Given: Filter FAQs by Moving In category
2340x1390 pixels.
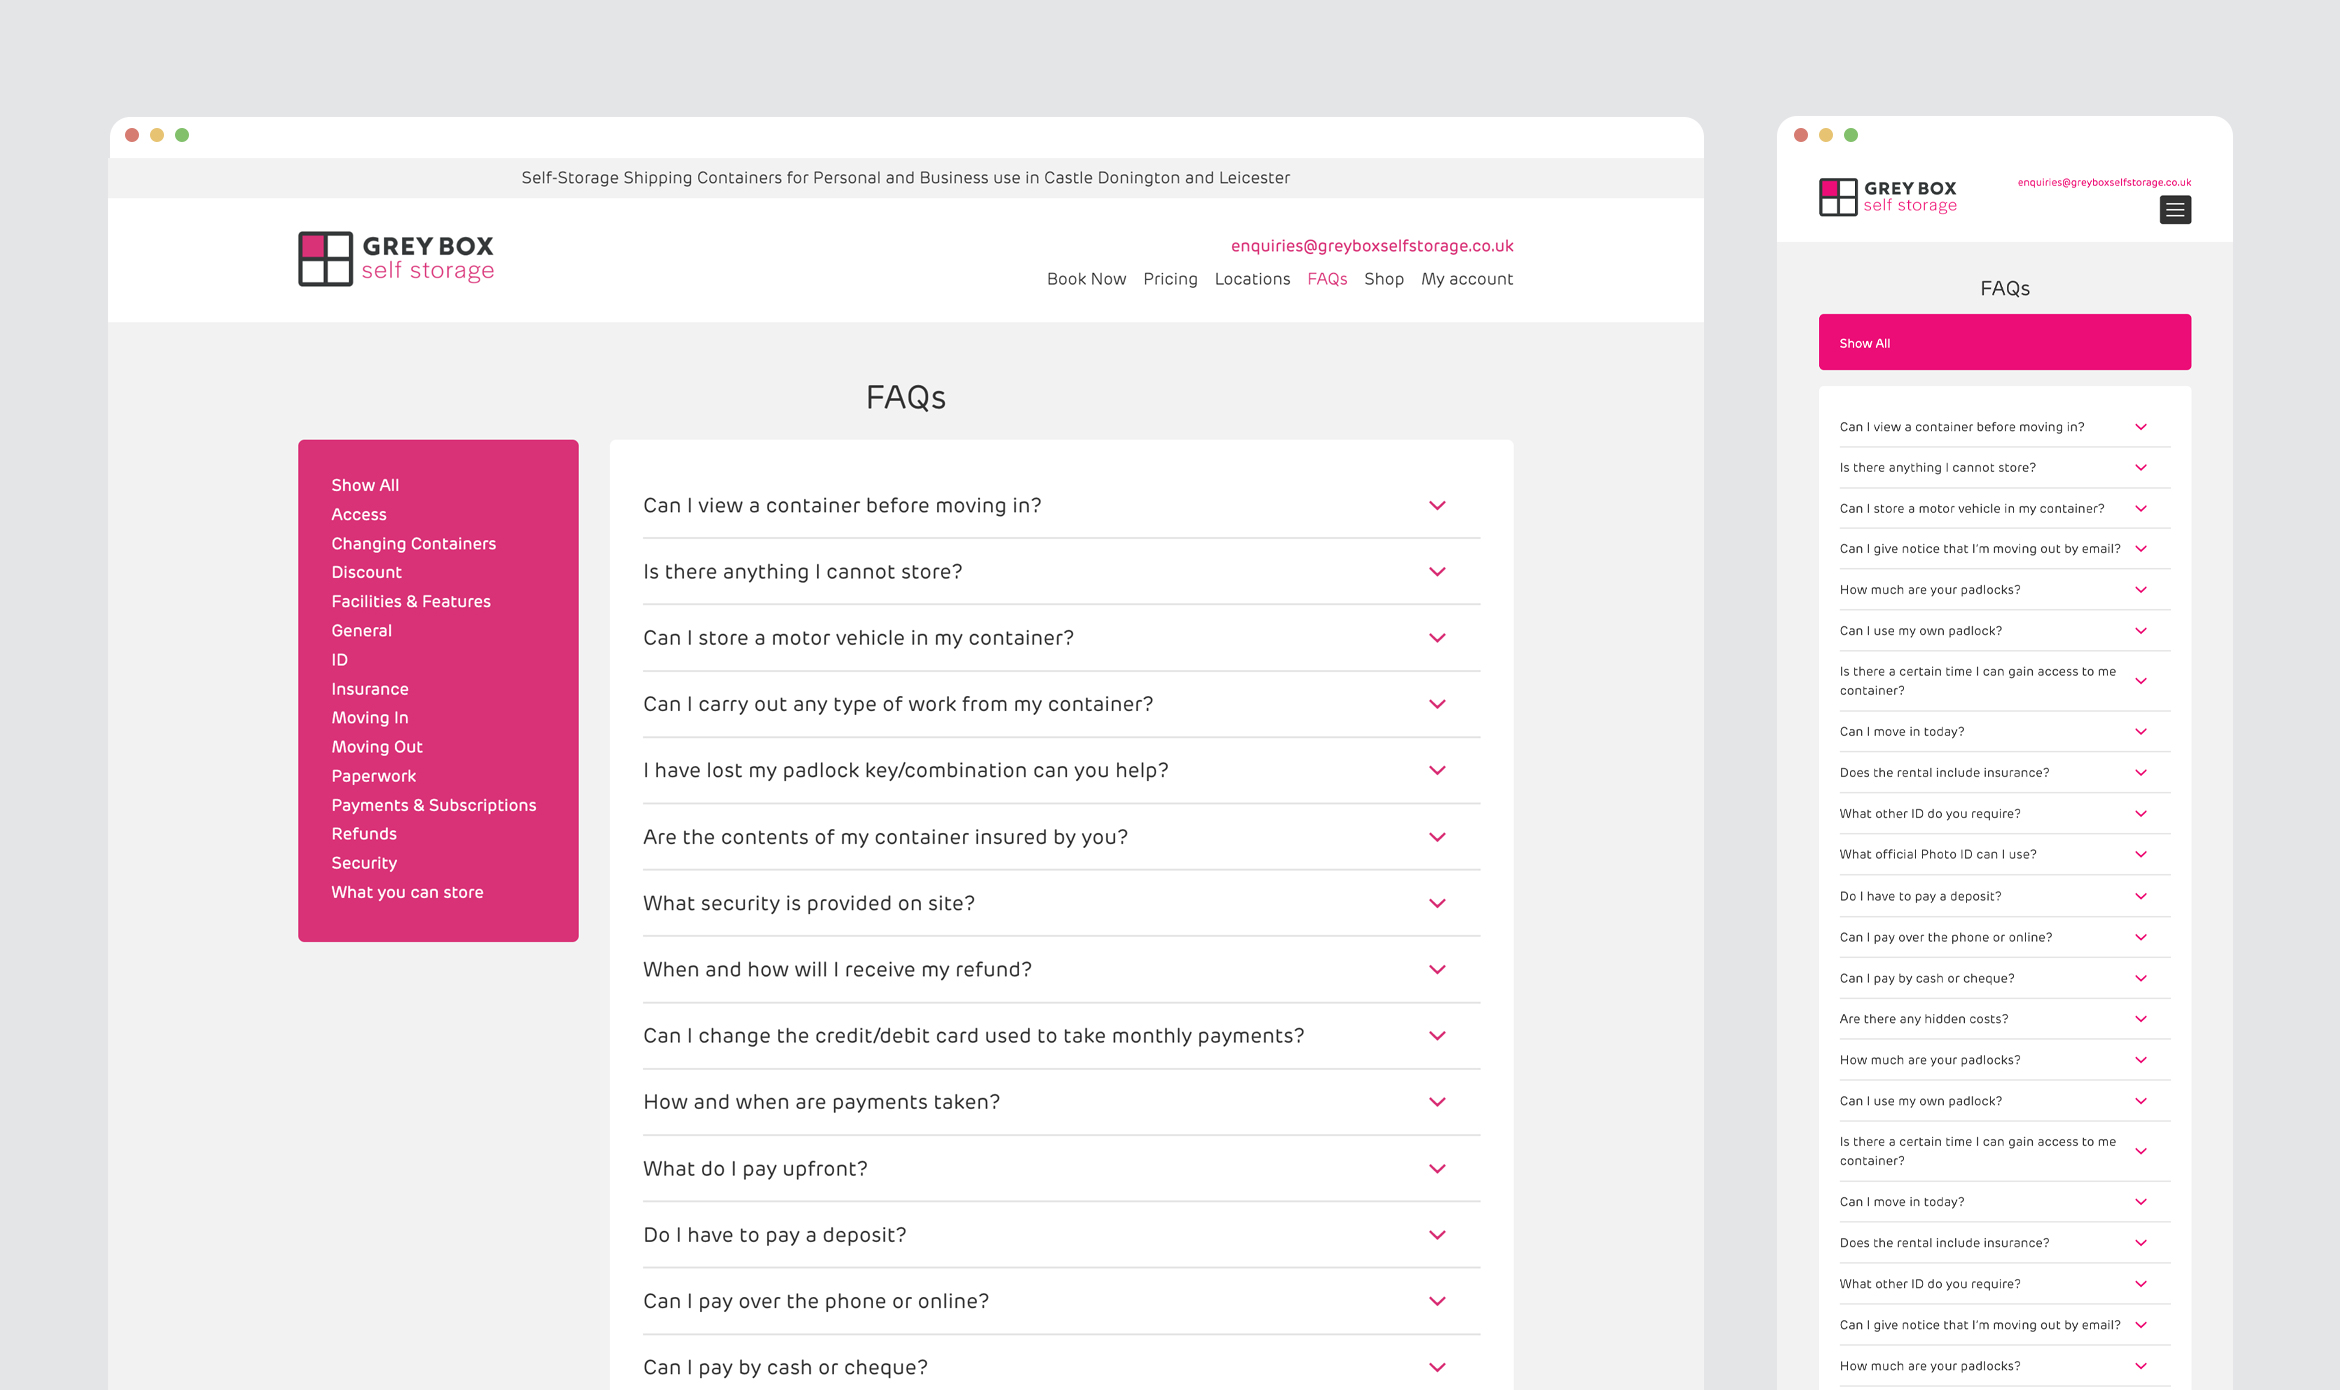Looking at the screenshot, I should click(x=370, y=718).
